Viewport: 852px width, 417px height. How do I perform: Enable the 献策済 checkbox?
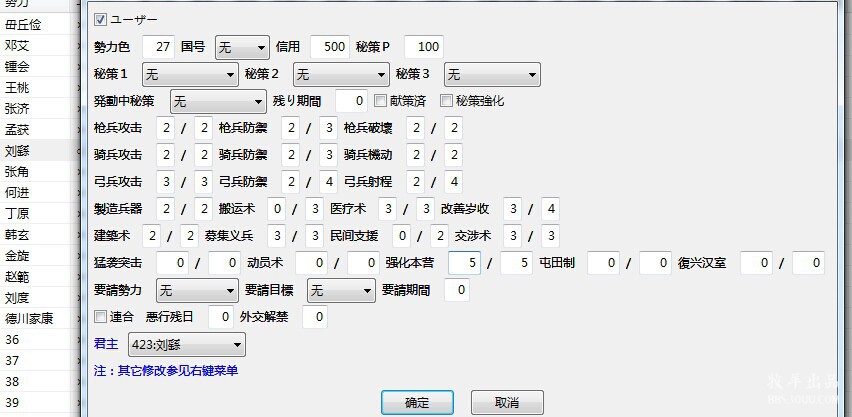[x=380, y=101]
